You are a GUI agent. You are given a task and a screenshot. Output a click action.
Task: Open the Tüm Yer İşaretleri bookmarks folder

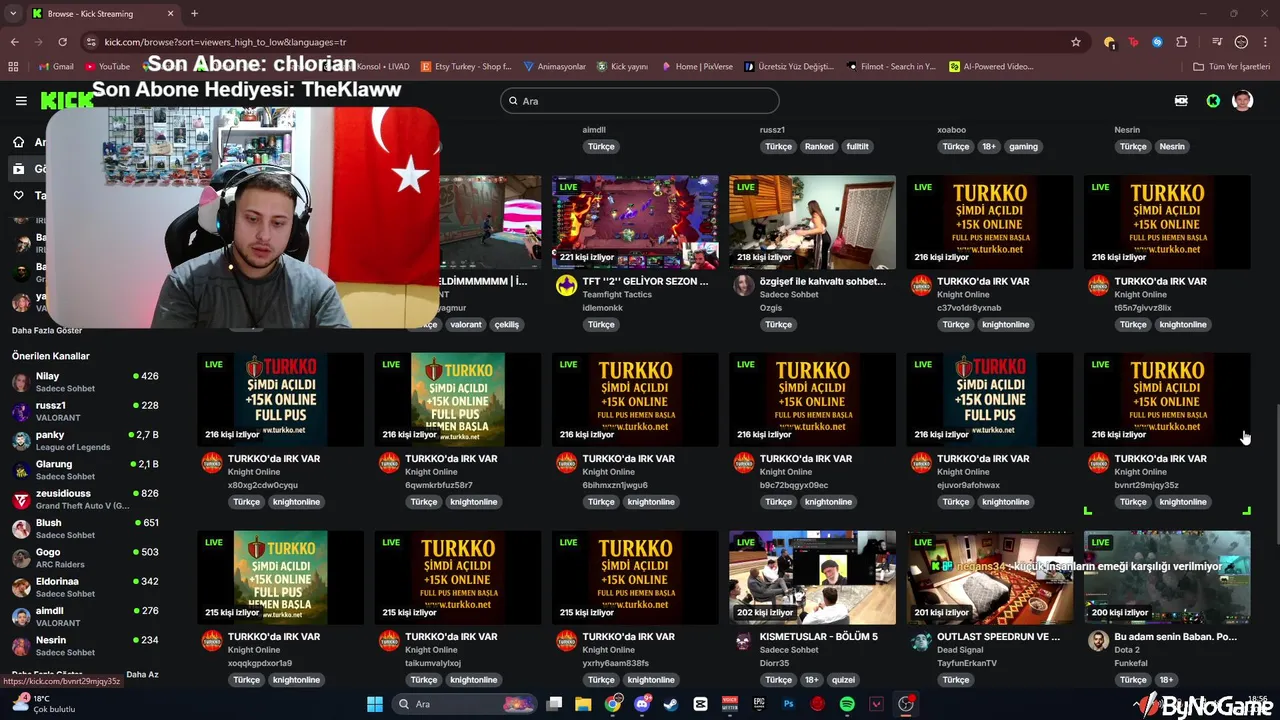tap(1231, 66)
